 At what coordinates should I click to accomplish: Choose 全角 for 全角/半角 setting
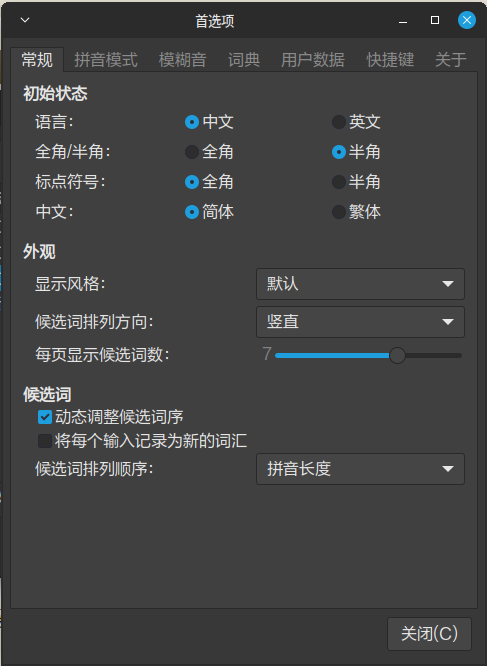[x=192, y=152]
